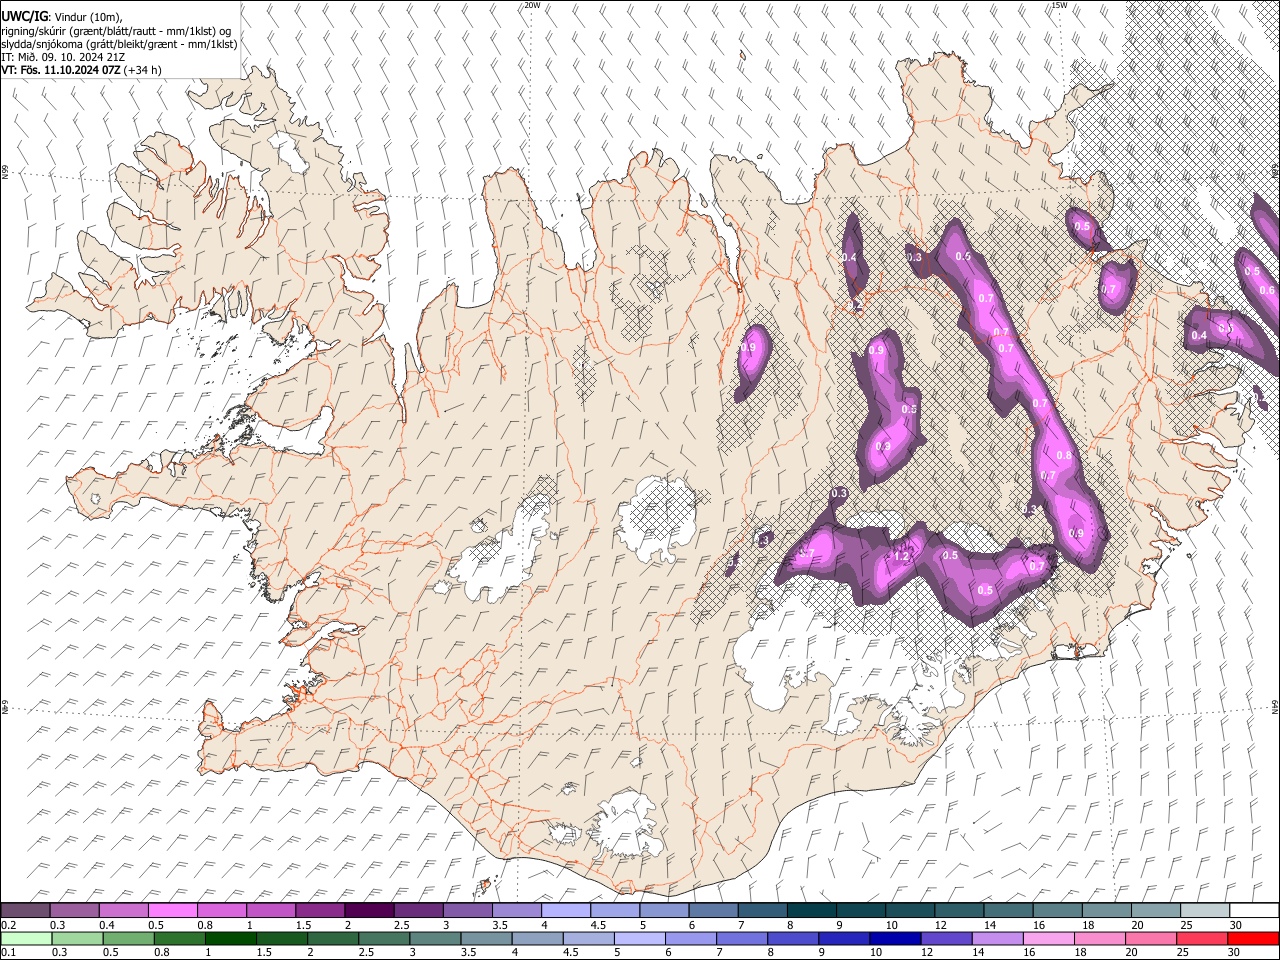Viewport: 1280px width, 960px height.
Task: Click the '(+34 h)' forecast offset text
Action: (x=143, y=70)
